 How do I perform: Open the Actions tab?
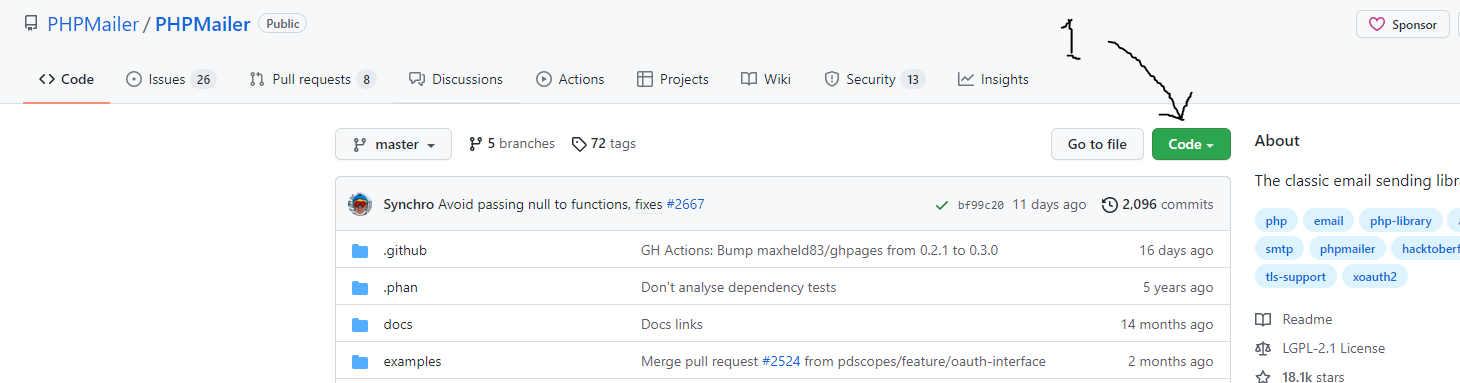[x=570, y=79]
